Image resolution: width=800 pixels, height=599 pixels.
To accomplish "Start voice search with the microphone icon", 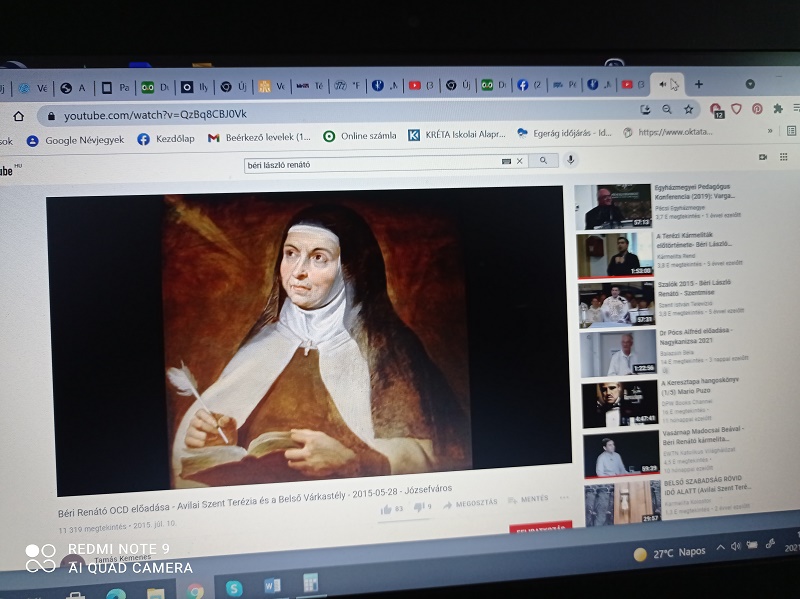I will (571, 160).
